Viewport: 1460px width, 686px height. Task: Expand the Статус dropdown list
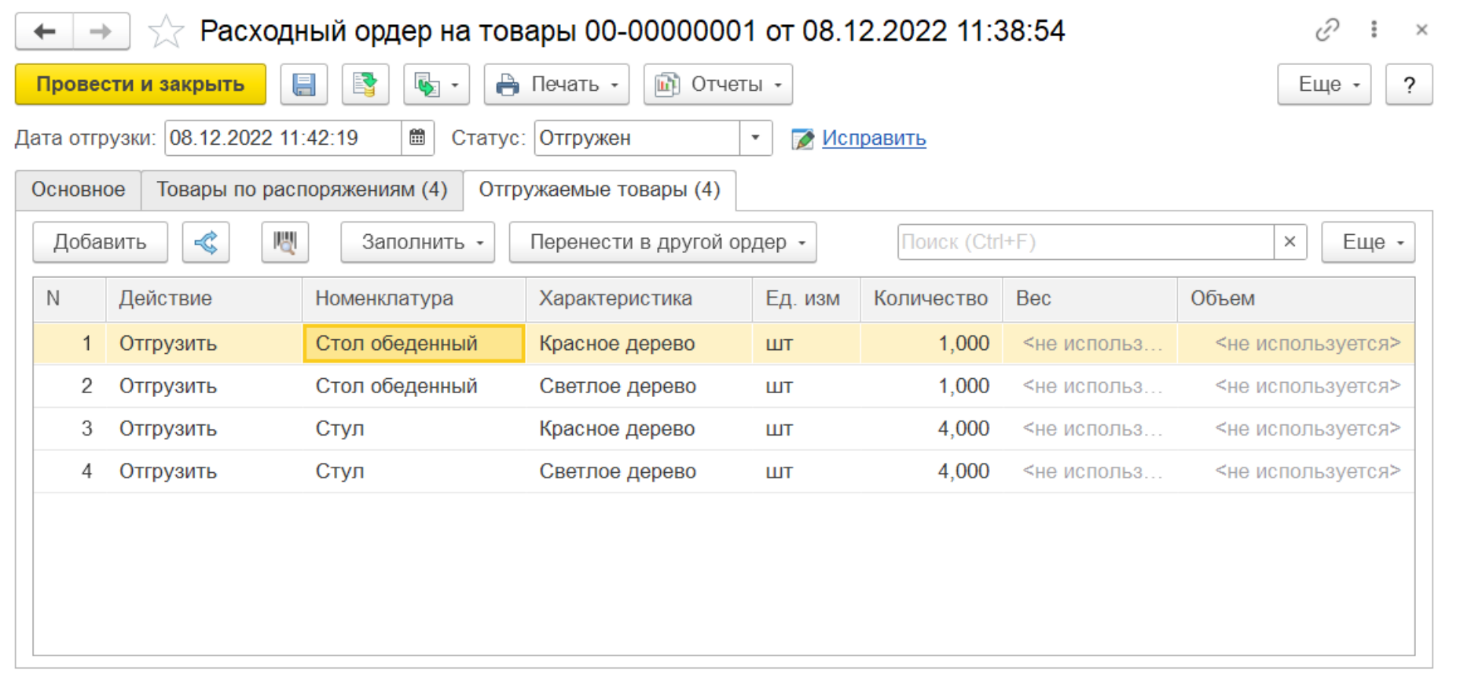[x=755, y=138]
